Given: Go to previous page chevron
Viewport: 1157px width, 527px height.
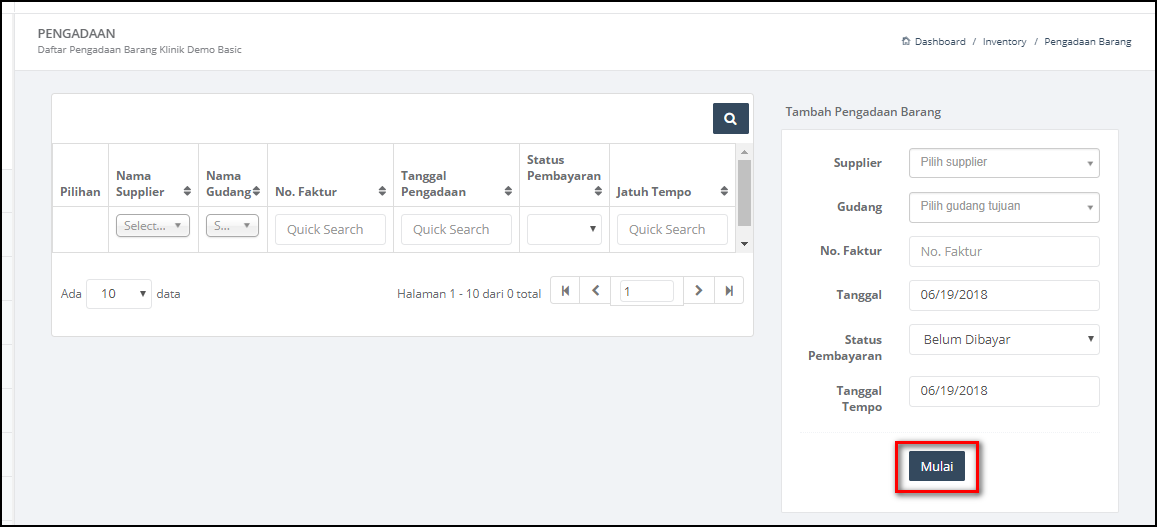Looking at the screenshot, I should click(595, 291).
